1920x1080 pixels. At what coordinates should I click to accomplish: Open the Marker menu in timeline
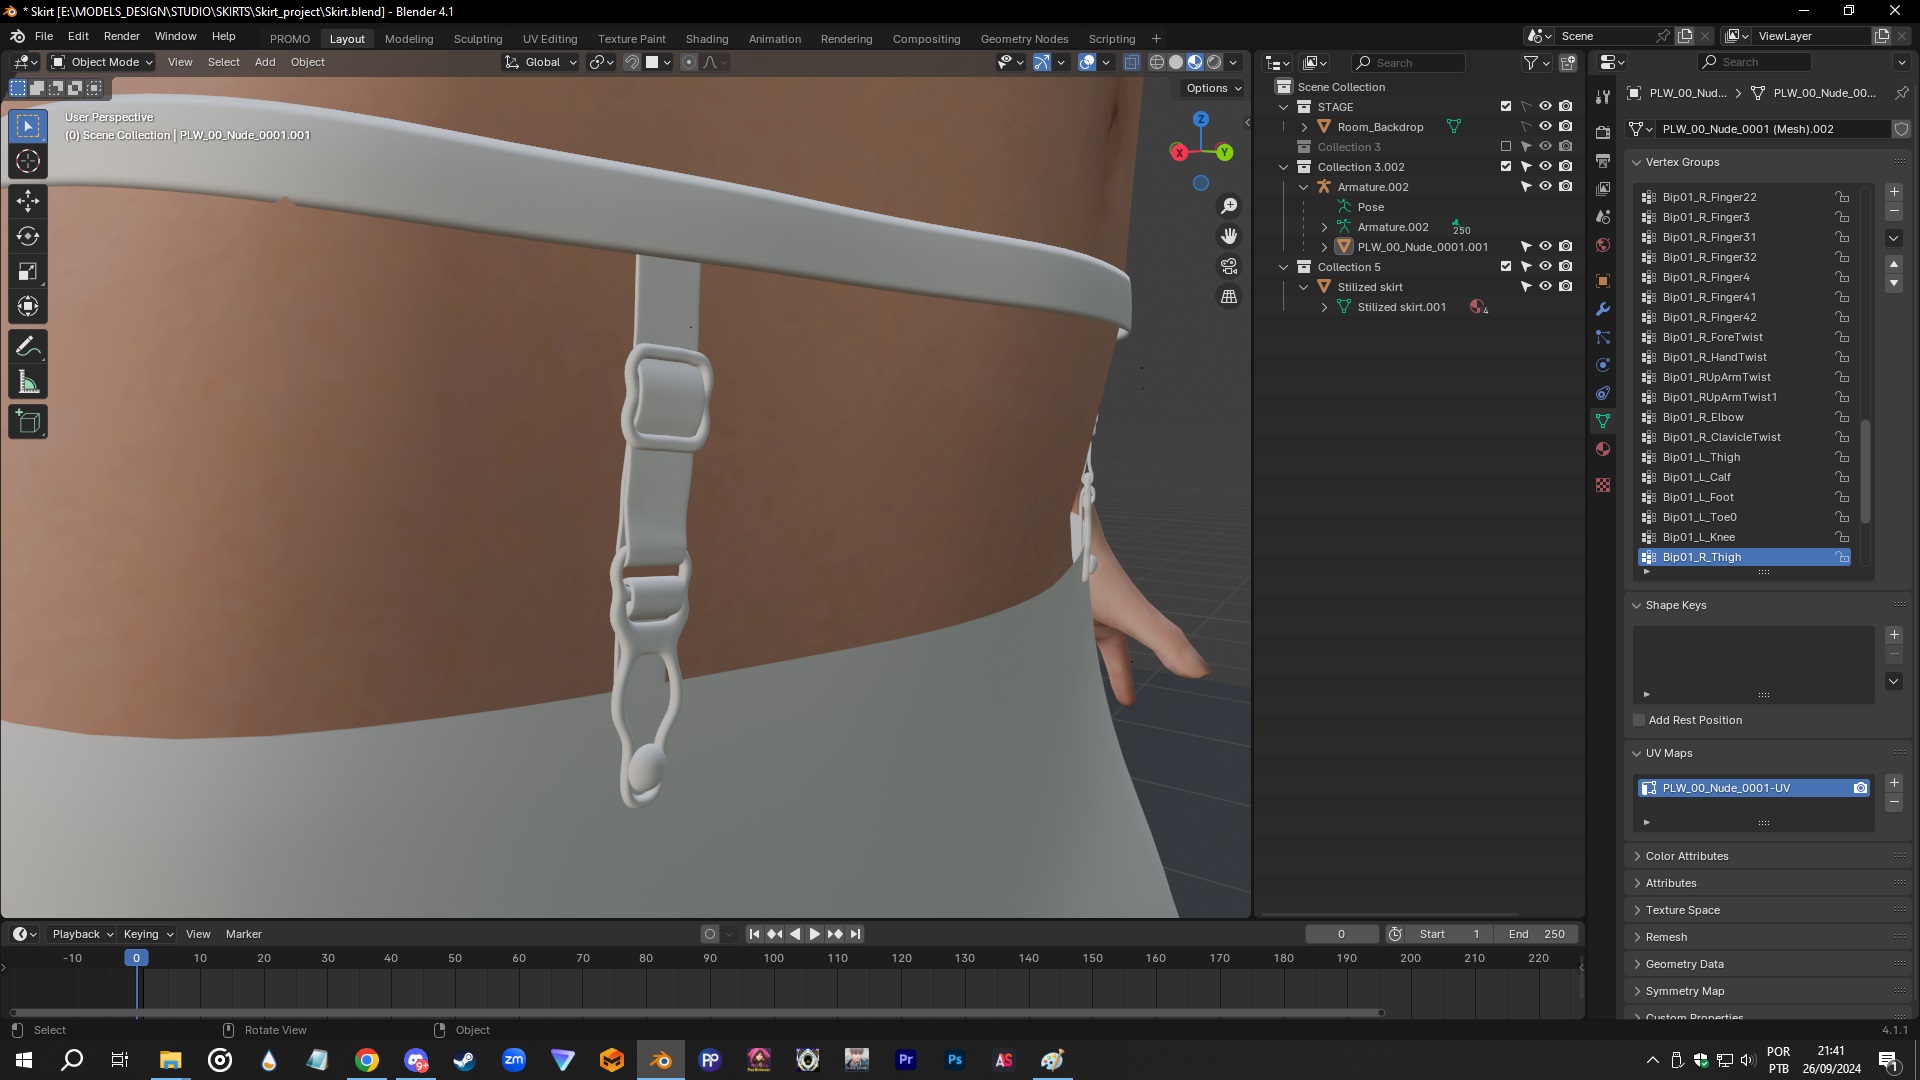tap(244, 934)
